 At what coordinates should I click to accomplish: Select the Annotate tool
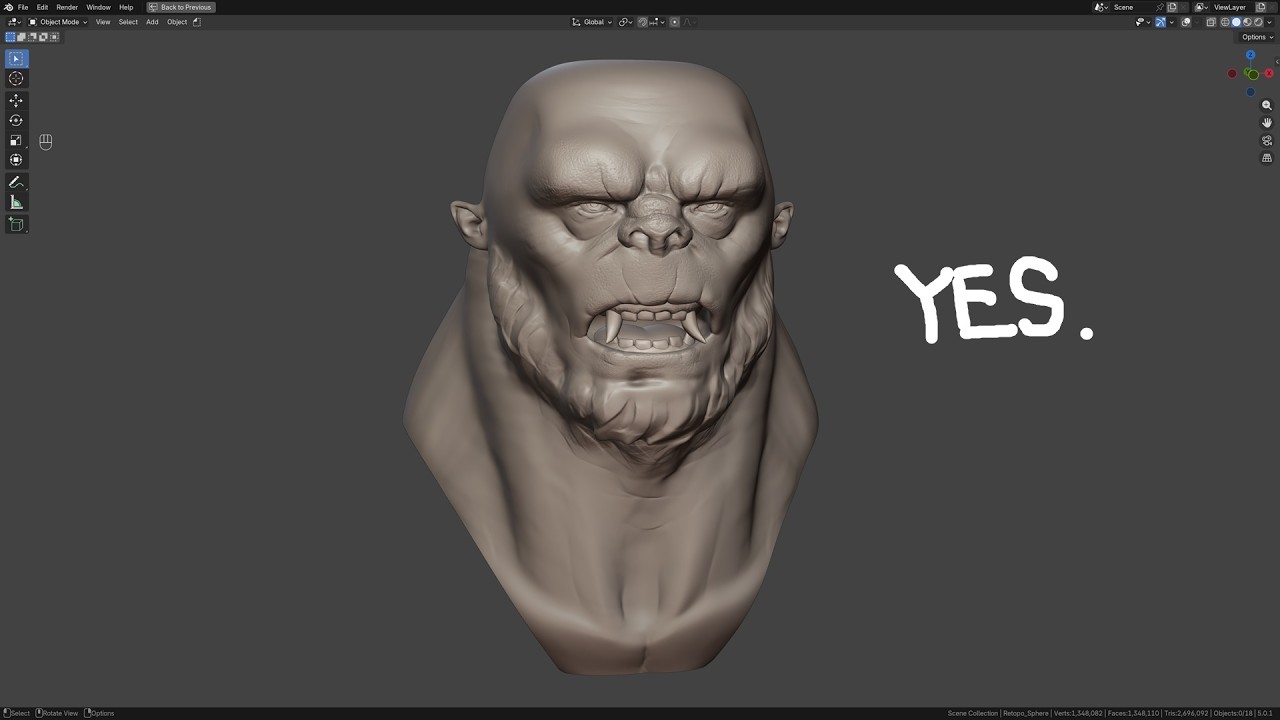tap(16, 182)
